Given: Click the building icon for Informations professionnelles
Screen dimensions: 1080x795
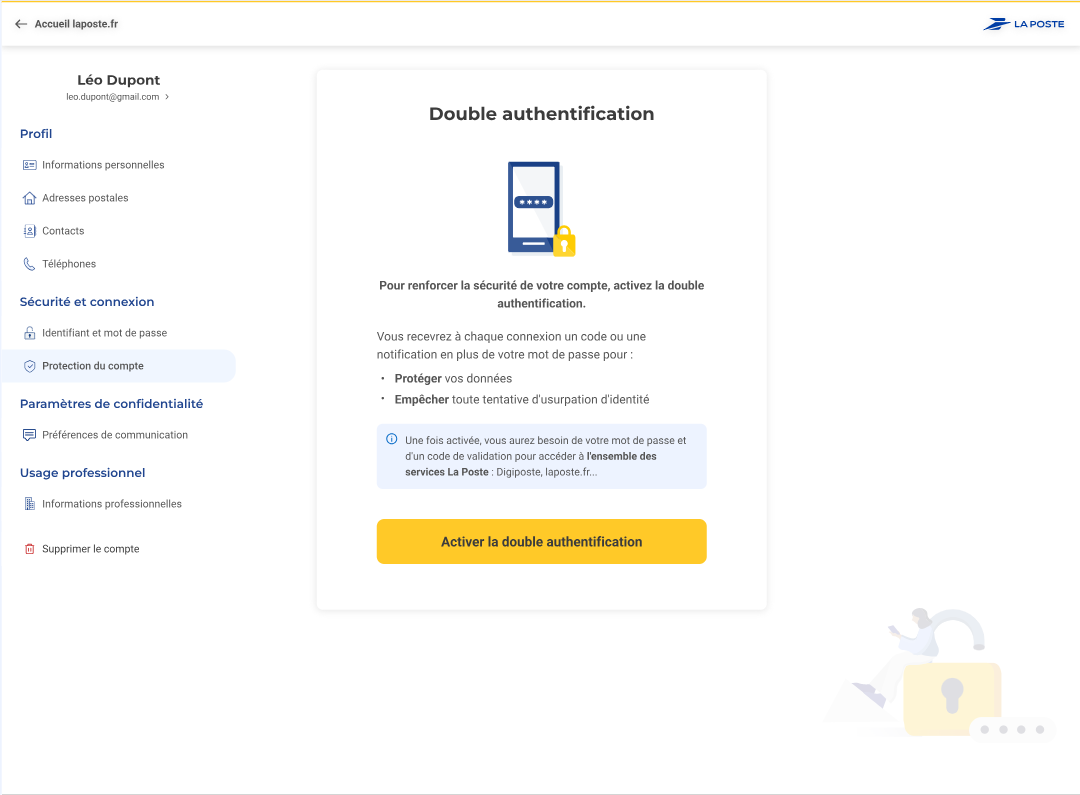Looking at the screenshot, I should click(29, 504).
